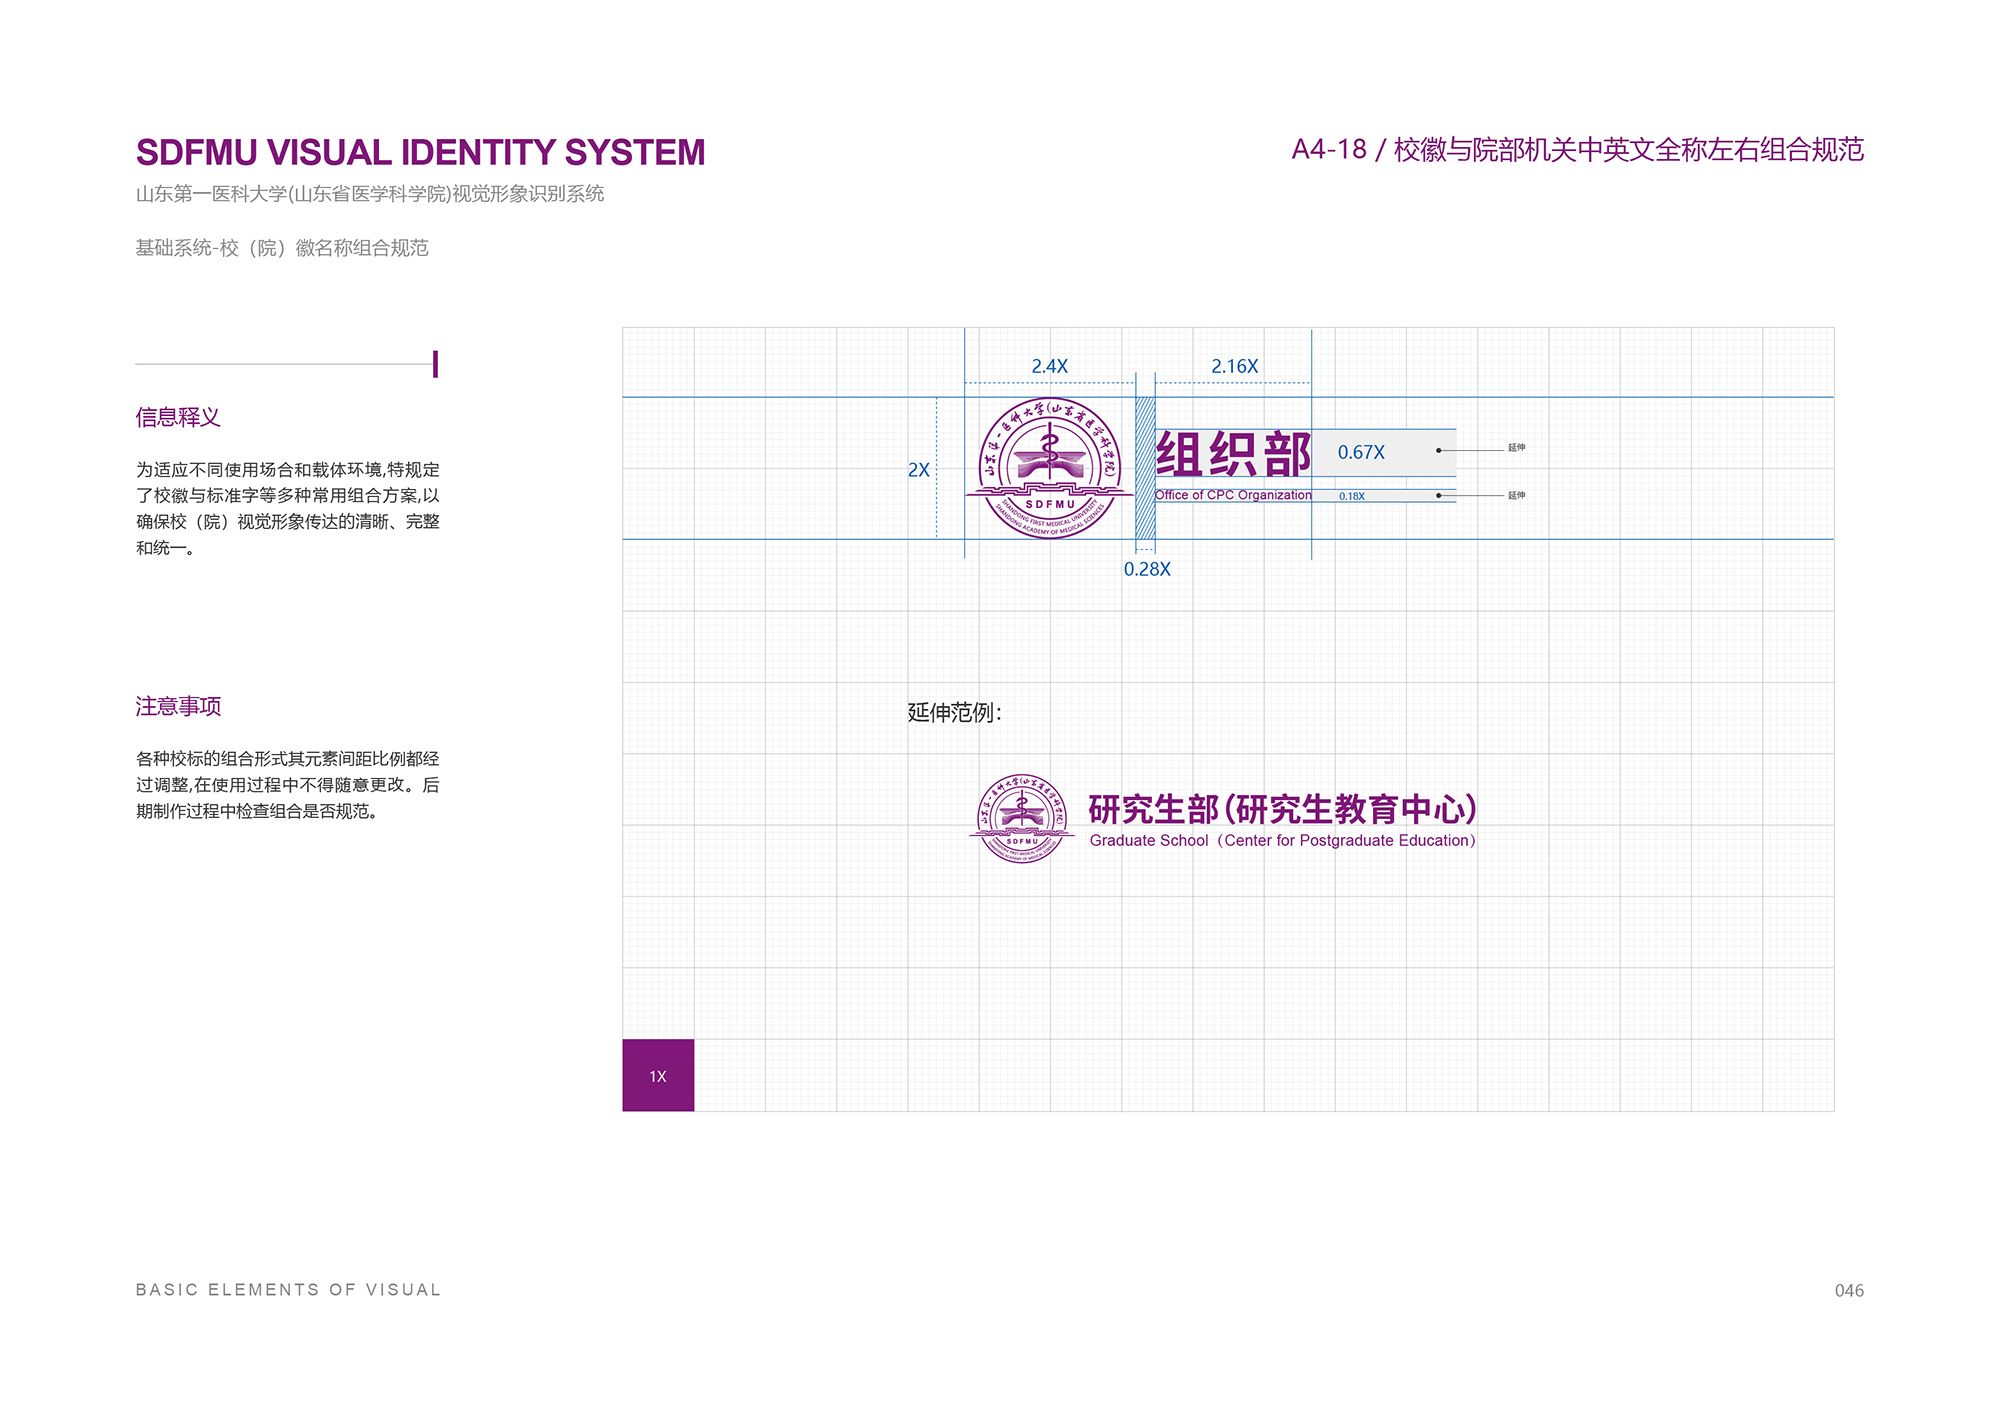Click the large SDFMU emblem in the top diagram
The image size is (2000, 1414).
coord(1049,468)
